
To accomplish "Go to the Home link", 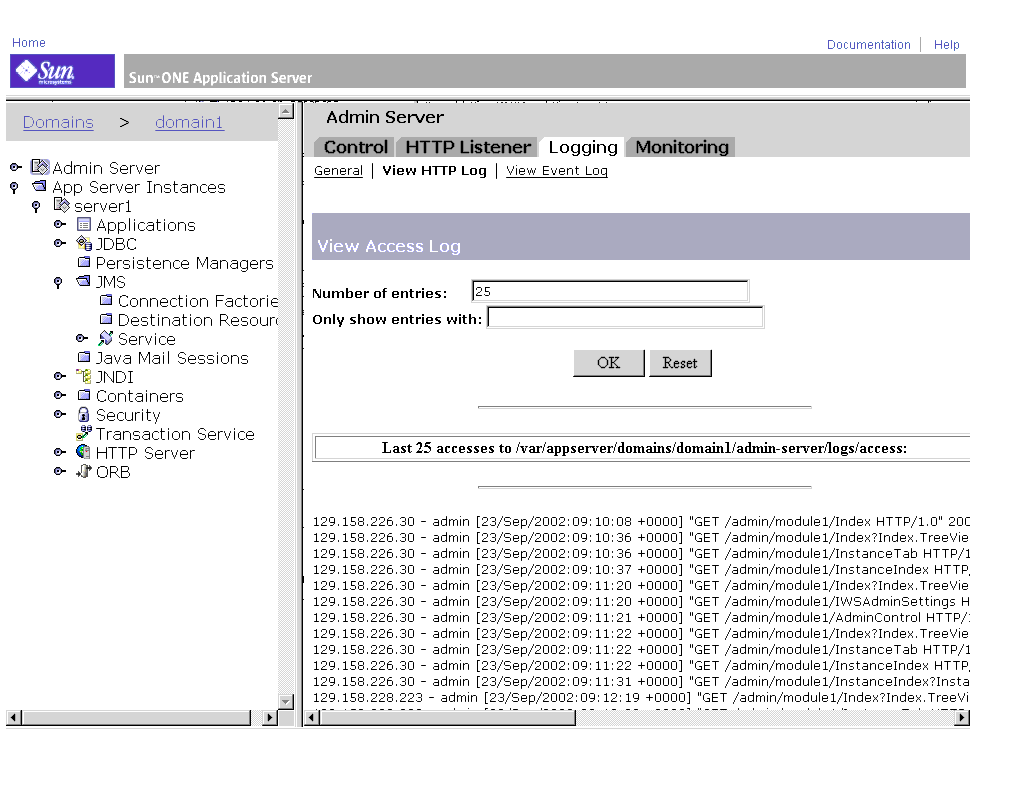I will click(29, 43).
